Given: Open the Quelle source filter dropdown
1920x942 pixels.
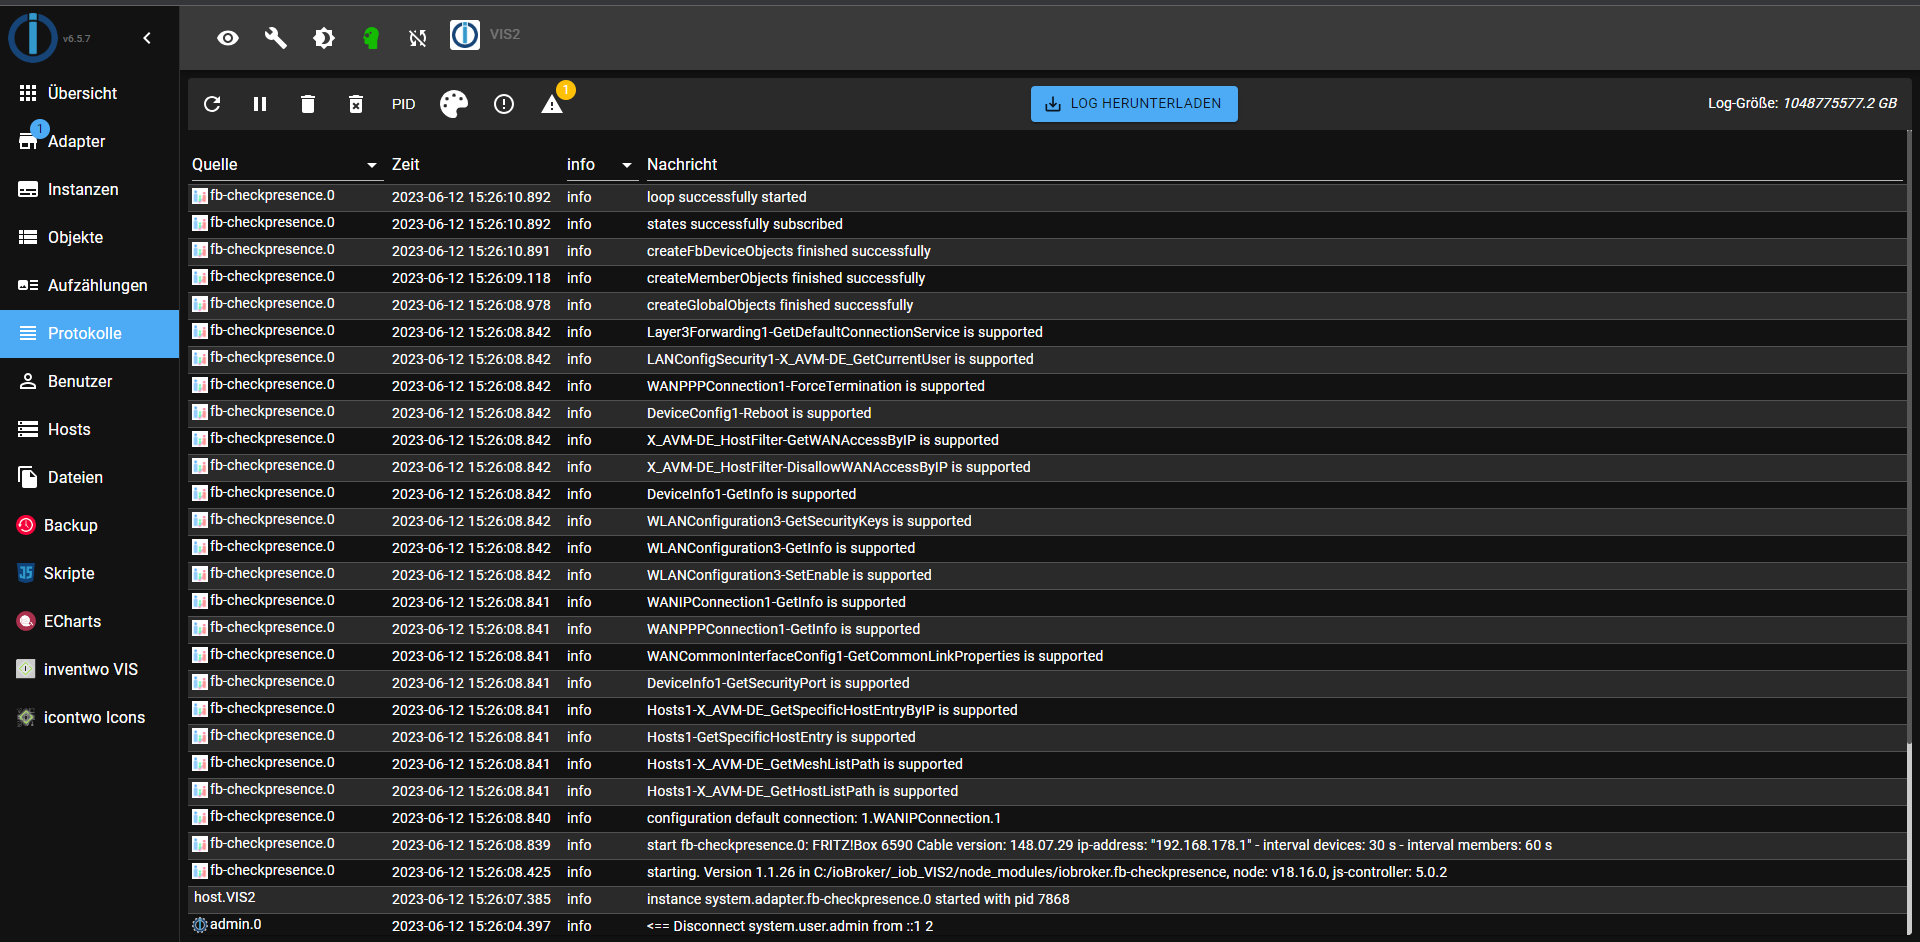Looking at the screenshot, I should (287, 165).
